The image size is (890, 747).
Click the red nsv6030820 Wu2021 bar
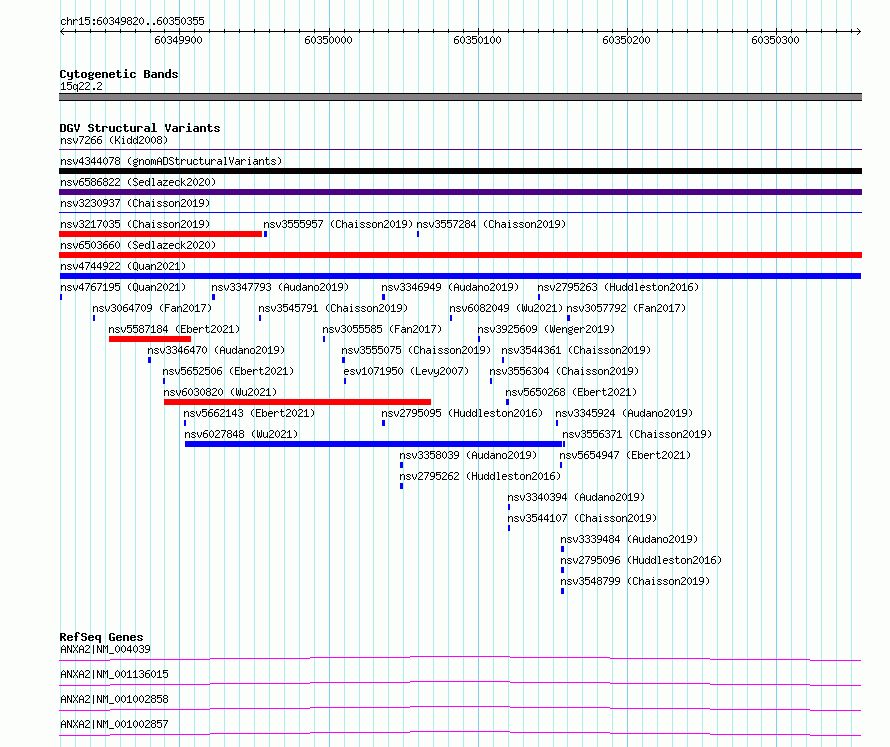pyautogui.click(x=297, y=402)
